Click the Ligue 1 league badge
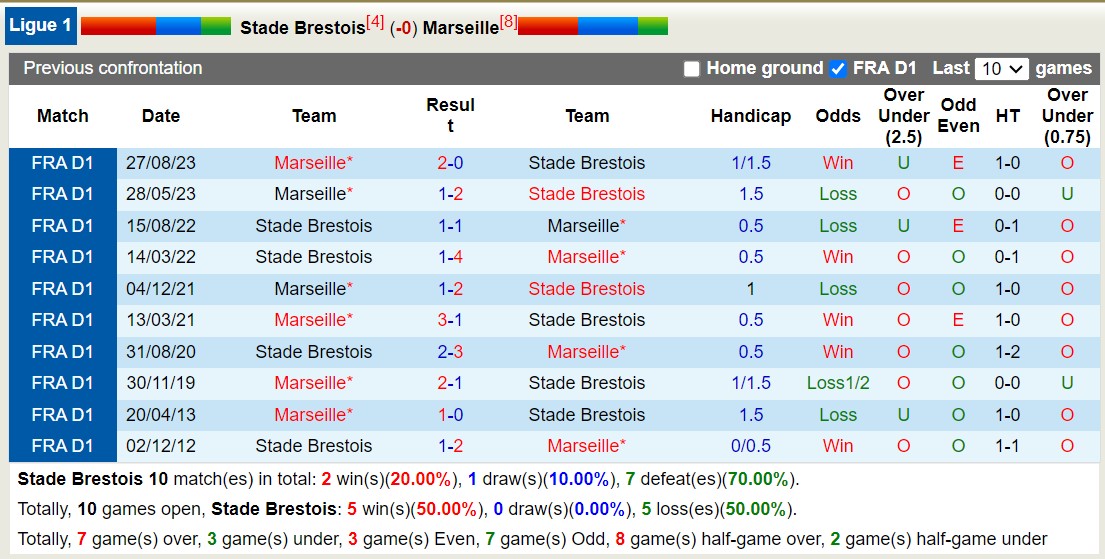Image resolution: width=1105 pixels, height=559 pixels. [x=40, y=26]
